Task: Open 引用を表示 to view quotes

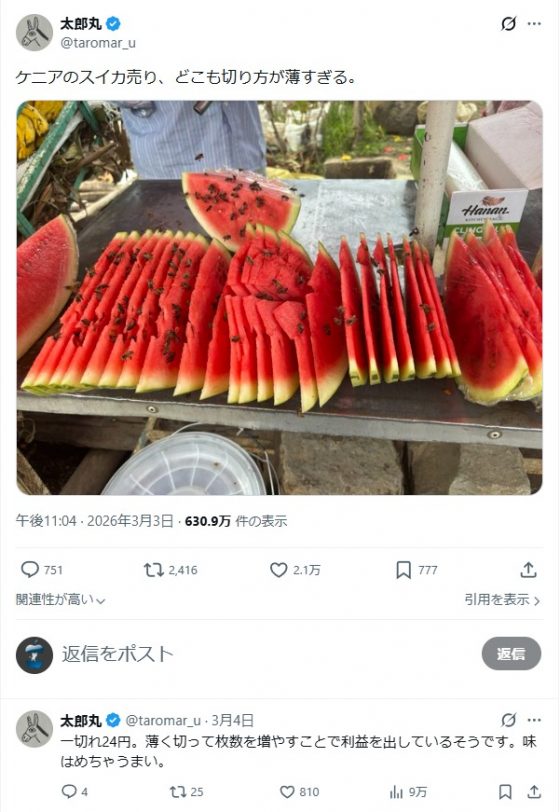Action: [x=502, y=600]
